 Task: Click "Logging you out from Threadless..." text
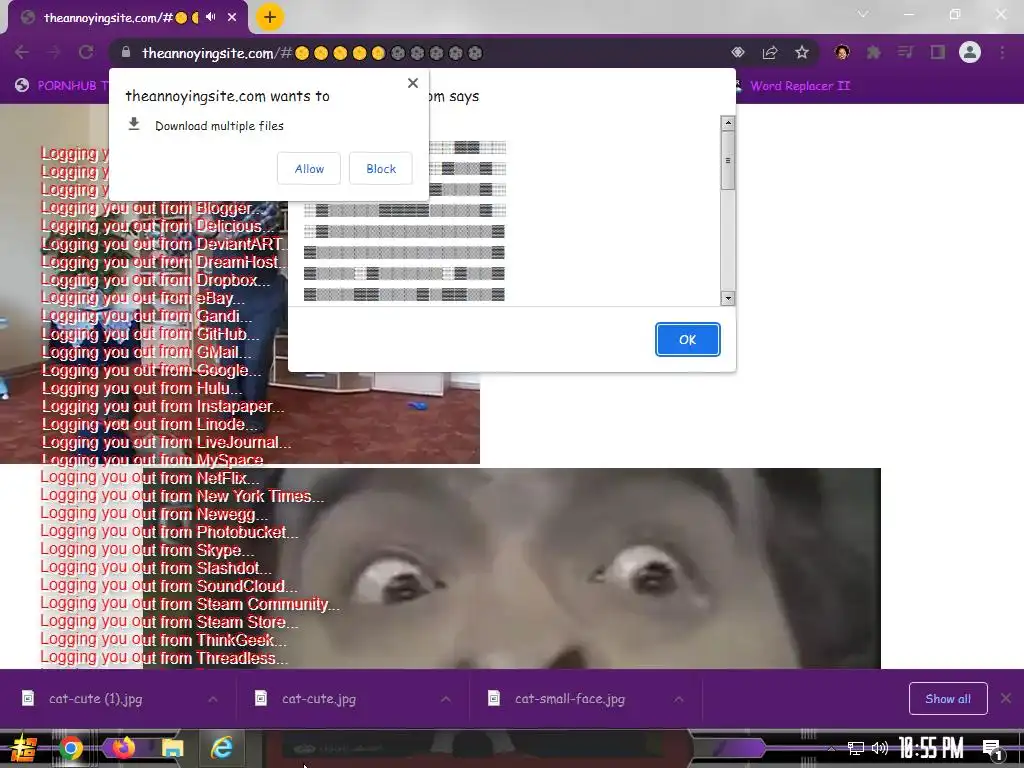pos(164,658)
